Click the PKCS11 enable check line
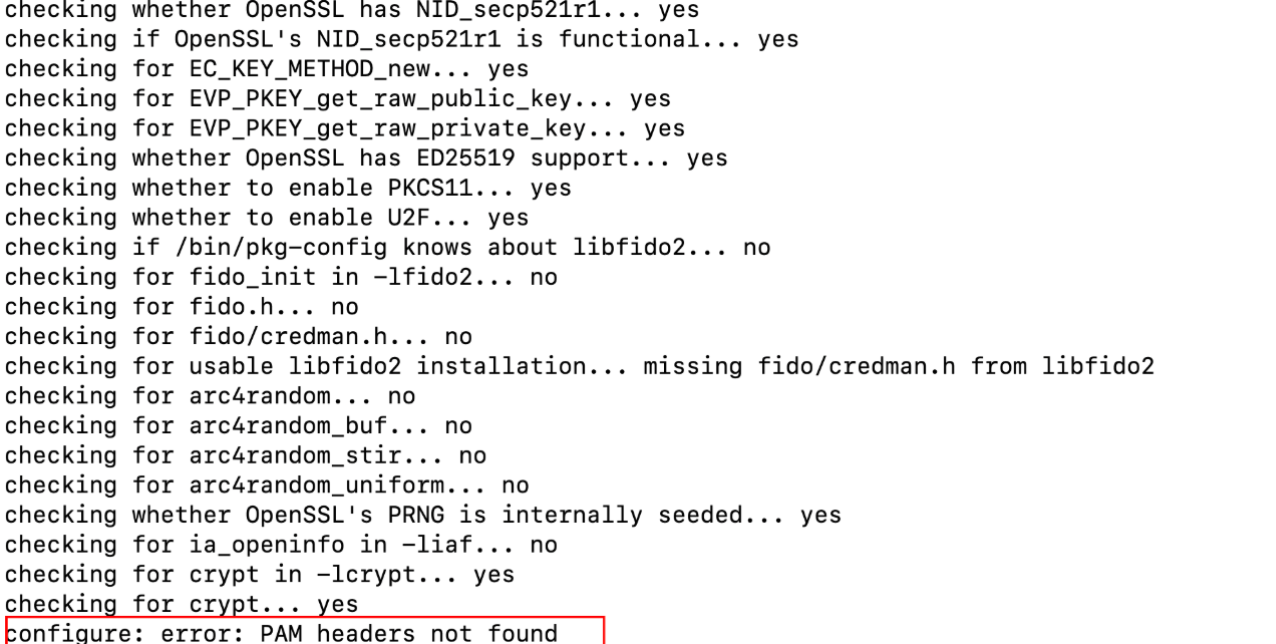The width and height of the screenshot is (1276, 644). click(x=288, y=188)
